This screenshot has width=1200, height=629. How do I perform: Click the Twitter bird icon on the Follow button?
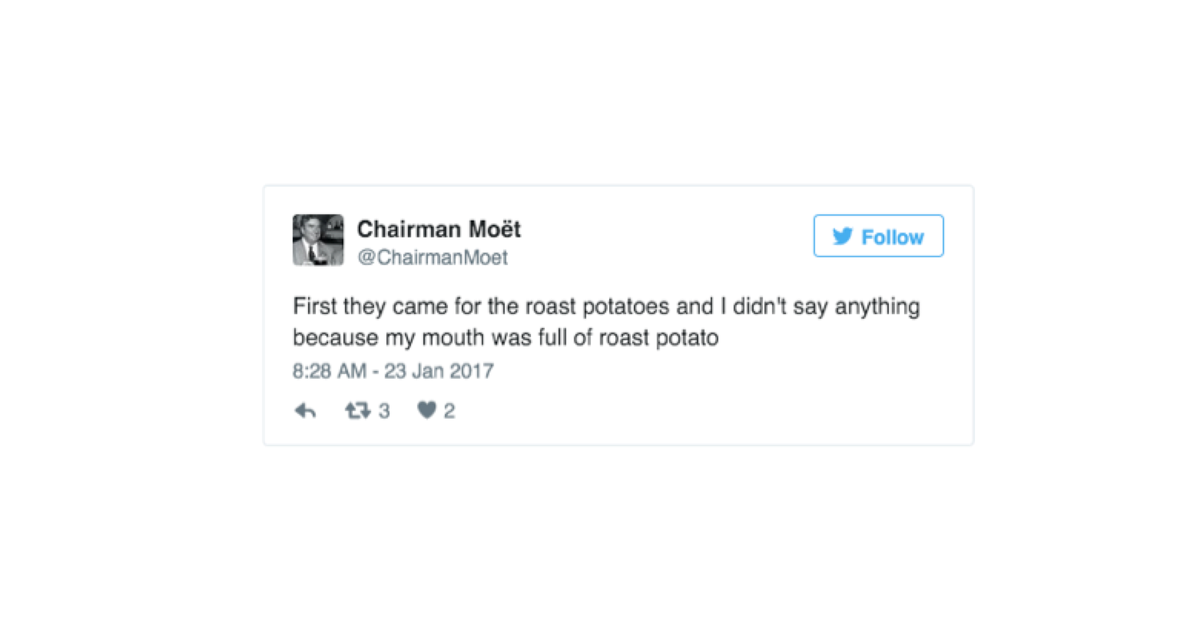point(842,236)
